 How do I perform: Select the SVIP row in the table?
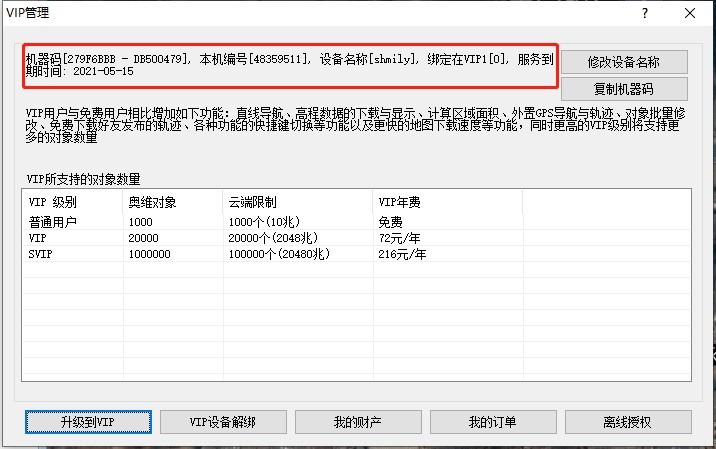[x=43, y=254]
